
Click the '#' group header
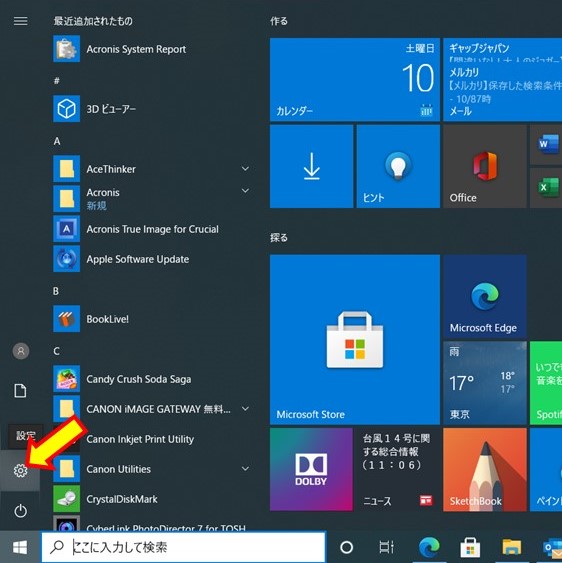pos(56,81)
